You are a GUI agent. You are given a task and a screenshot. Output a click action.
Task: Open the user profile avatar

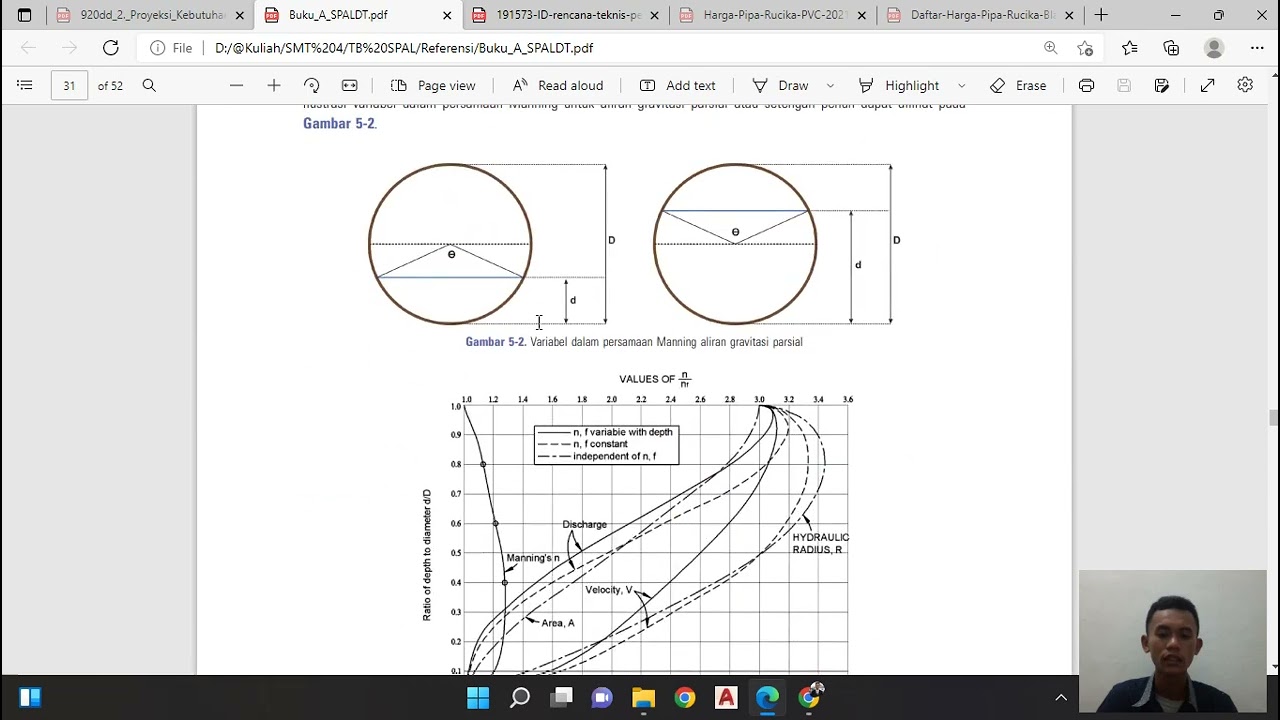click(1214, 48)
